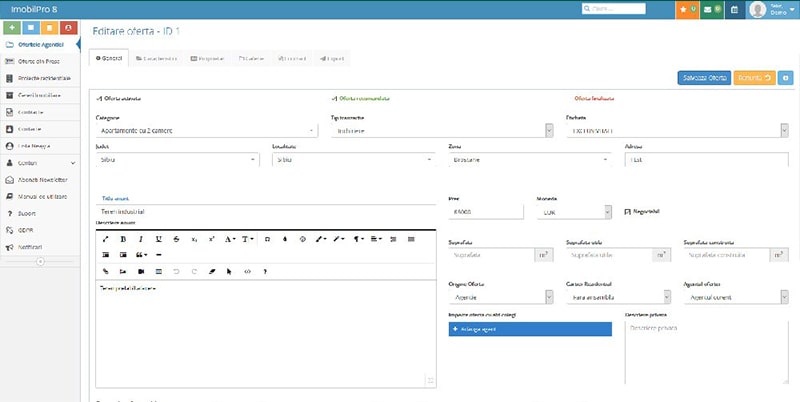Open Abonati Newsletter in sidebar

[40, 180]
